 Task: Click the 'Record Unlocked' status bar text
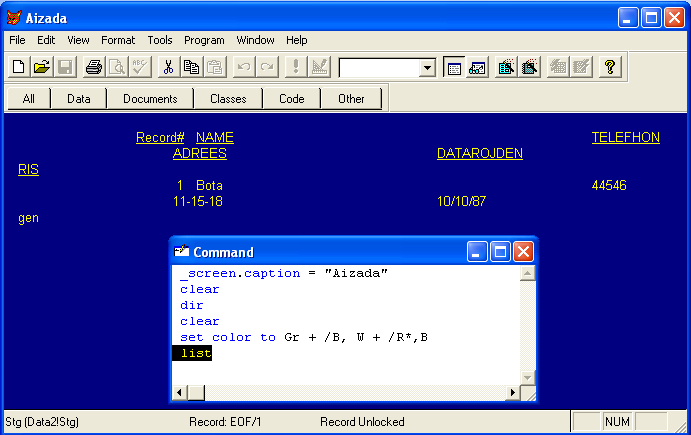tap(362, 422)
